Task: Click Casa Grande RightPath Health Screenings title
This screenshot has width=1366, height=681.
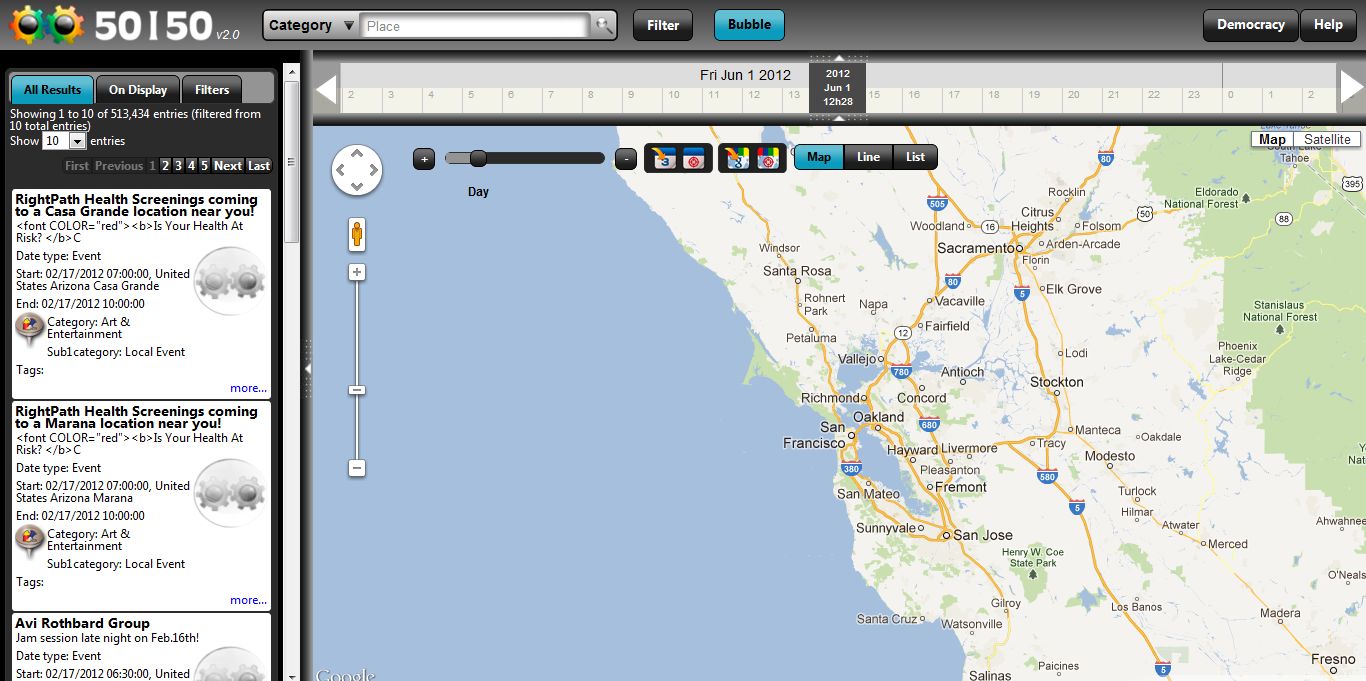Action: click(136, 205)
